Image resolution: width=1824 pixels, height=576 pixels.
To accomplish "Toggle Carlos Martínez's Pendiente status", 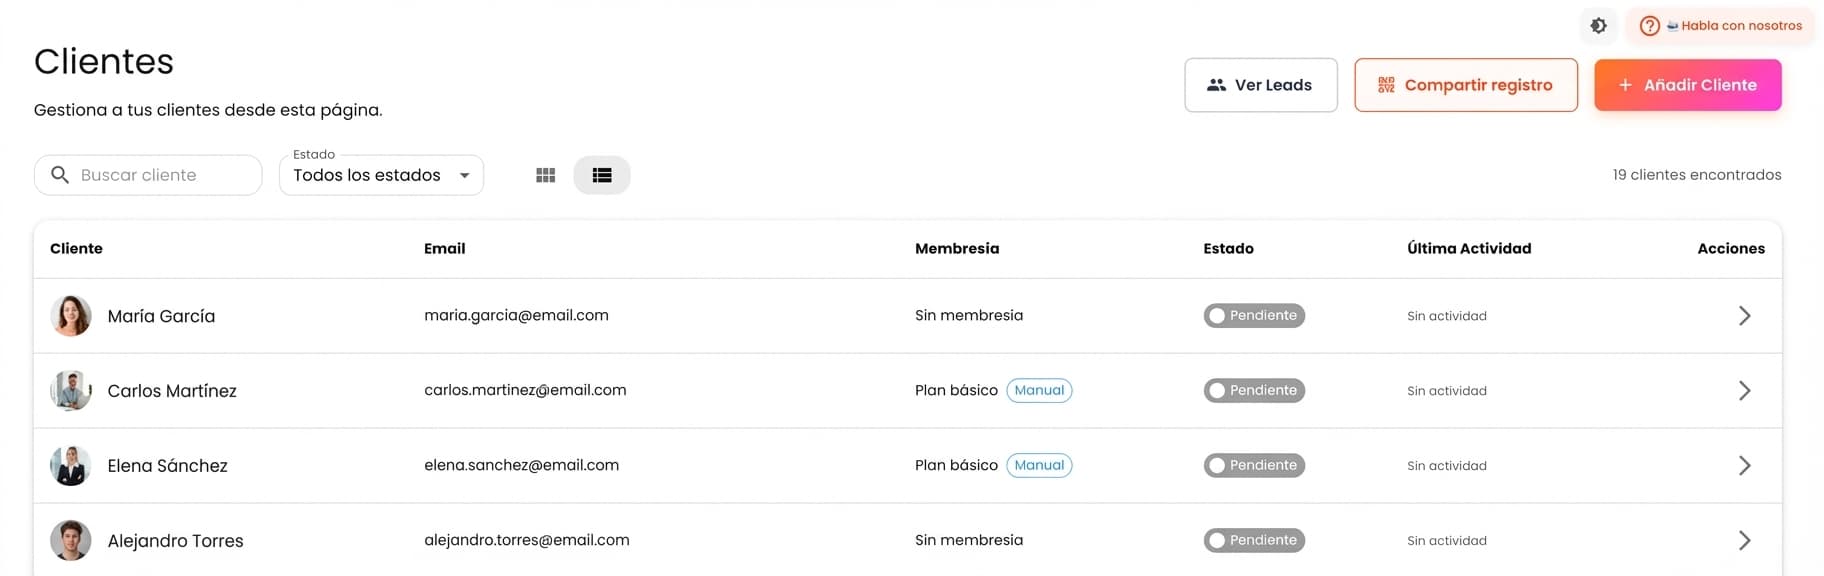I will coord(1254,391).
